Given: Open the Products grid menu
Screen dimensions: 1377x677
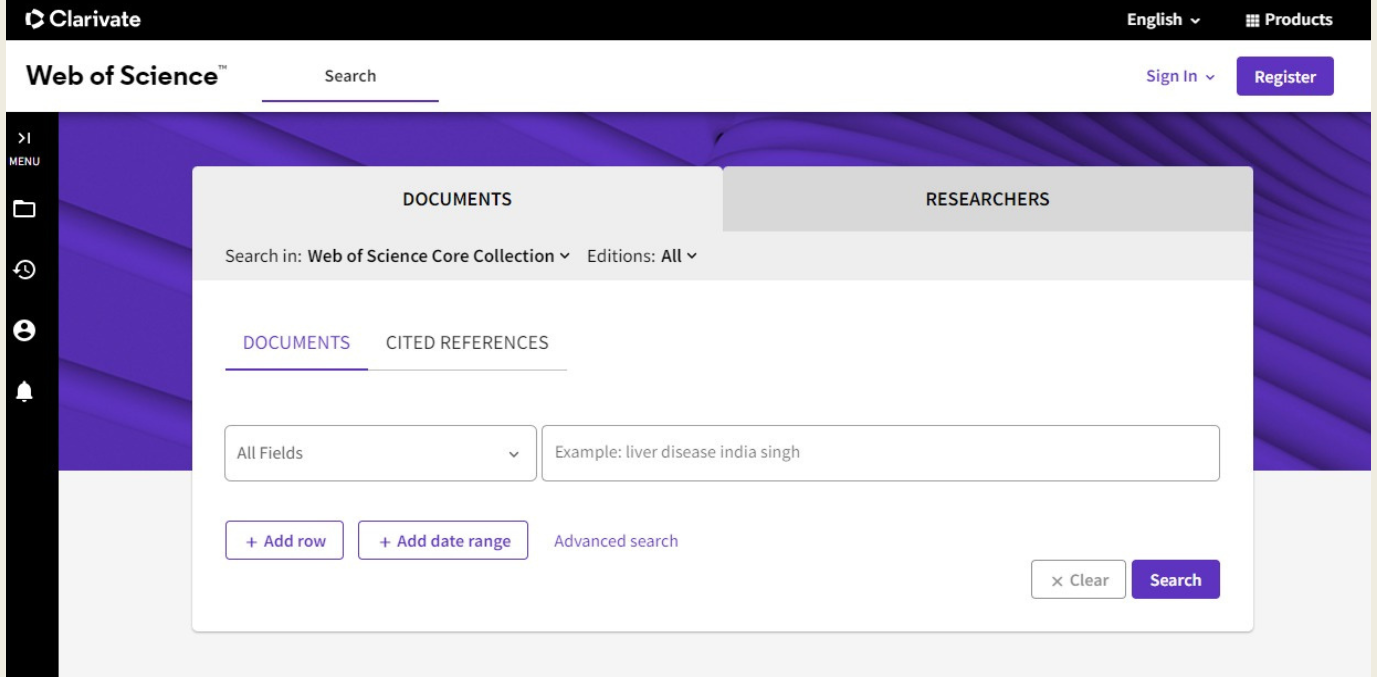Looking at the screenshot, I should point(1288,20).
